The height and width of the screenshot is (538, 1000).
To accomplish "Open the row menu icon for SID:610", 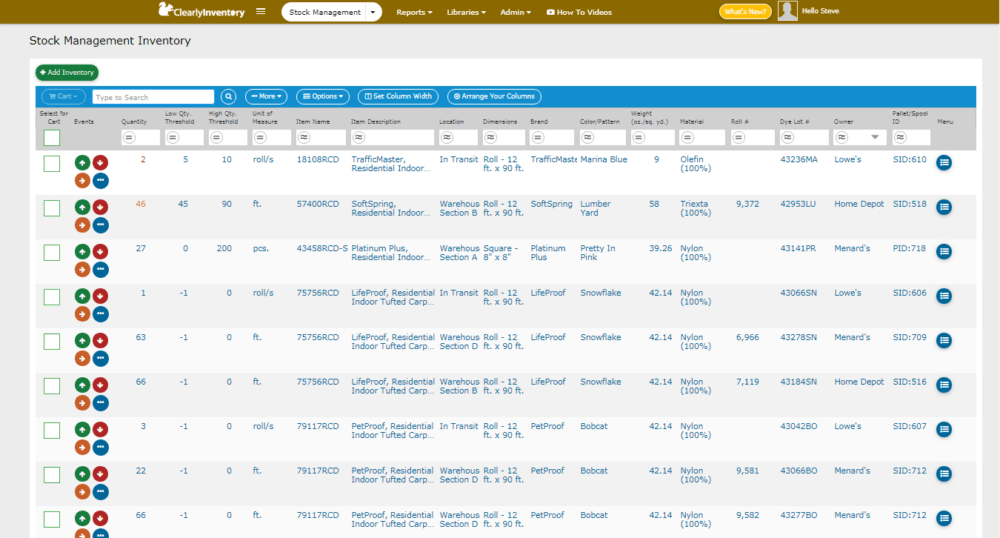I will pos(944,163).
